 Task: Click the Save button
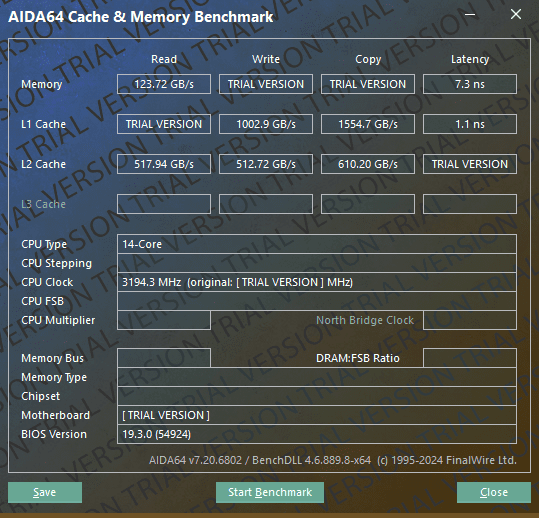tap(45, 492)
